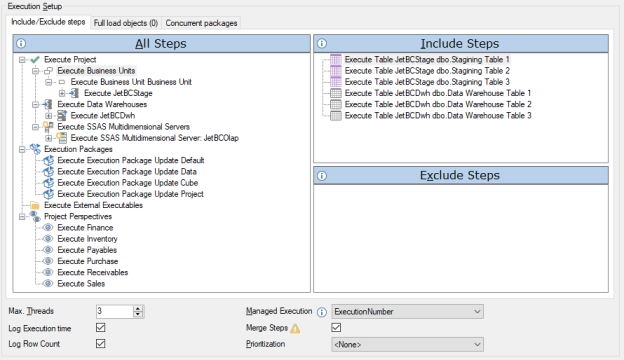Select Execute Business Unit Business Unit row

(131, 82)
